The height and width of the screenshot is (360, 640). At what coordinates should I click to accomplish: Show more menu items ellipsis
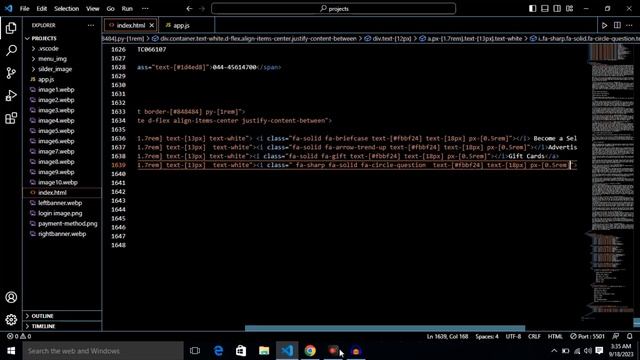click(x=145, y=9)
